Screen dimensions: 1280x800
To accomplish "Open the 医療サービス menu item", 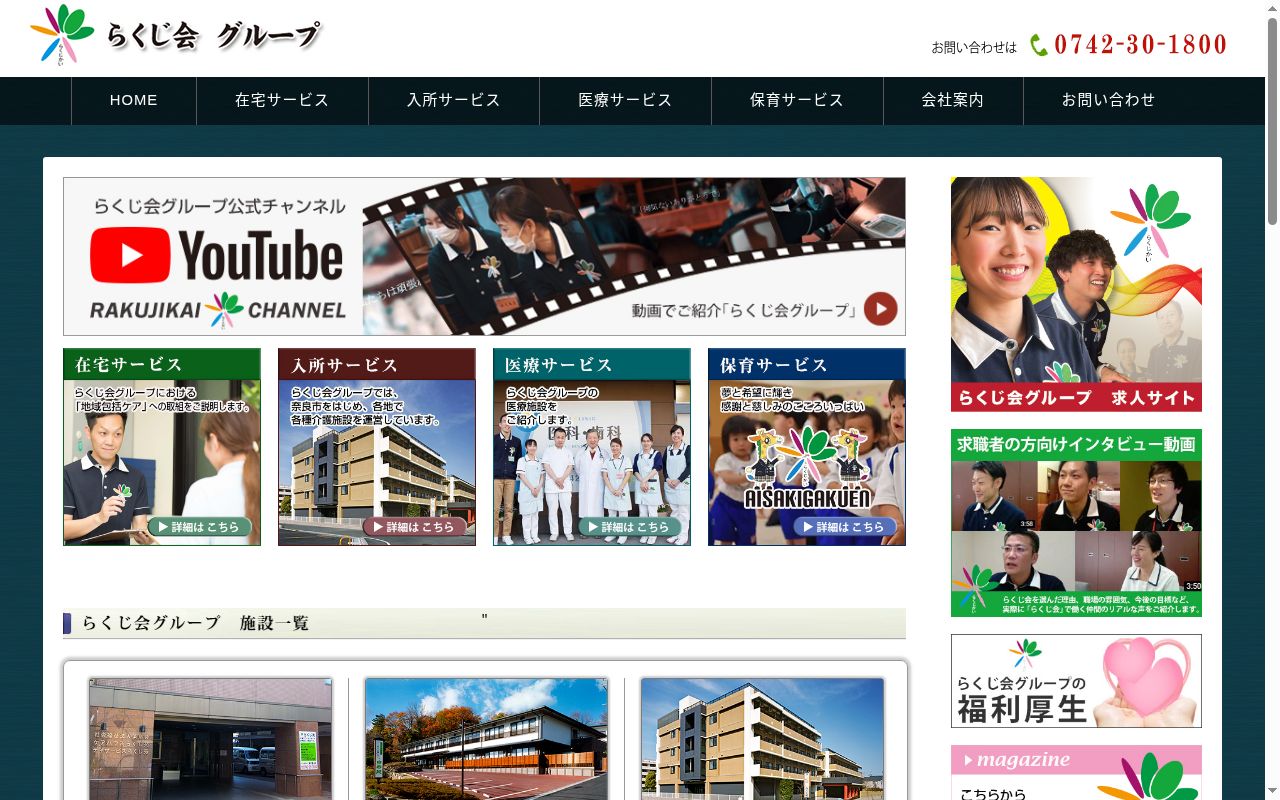I will pyautogui.click(x=626, y=100).
